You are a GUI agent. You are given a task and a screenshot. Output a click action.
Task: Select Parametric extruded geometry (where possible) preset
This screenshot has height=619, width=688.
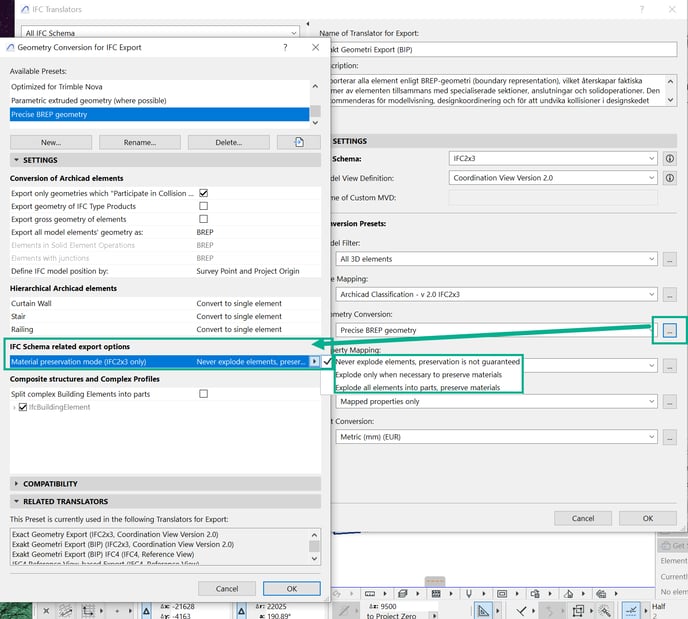click(x=160, y=100)
